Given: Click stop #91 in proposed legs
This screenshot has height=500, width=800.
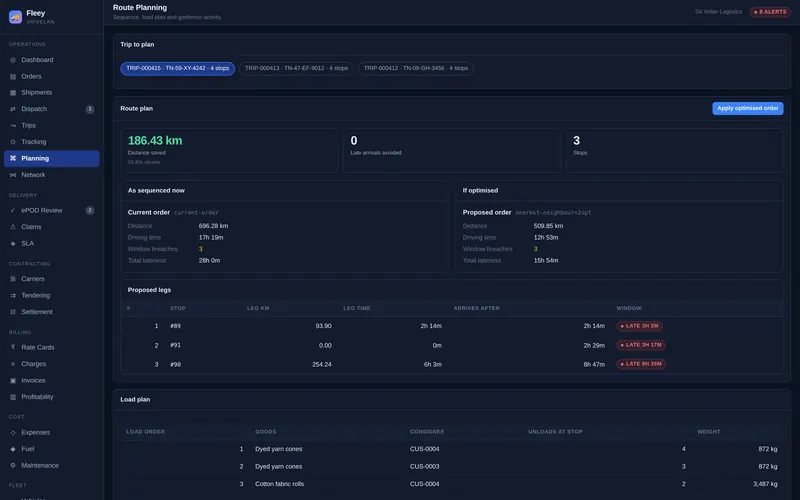Looking at the screenshot, I should [176, 345].
